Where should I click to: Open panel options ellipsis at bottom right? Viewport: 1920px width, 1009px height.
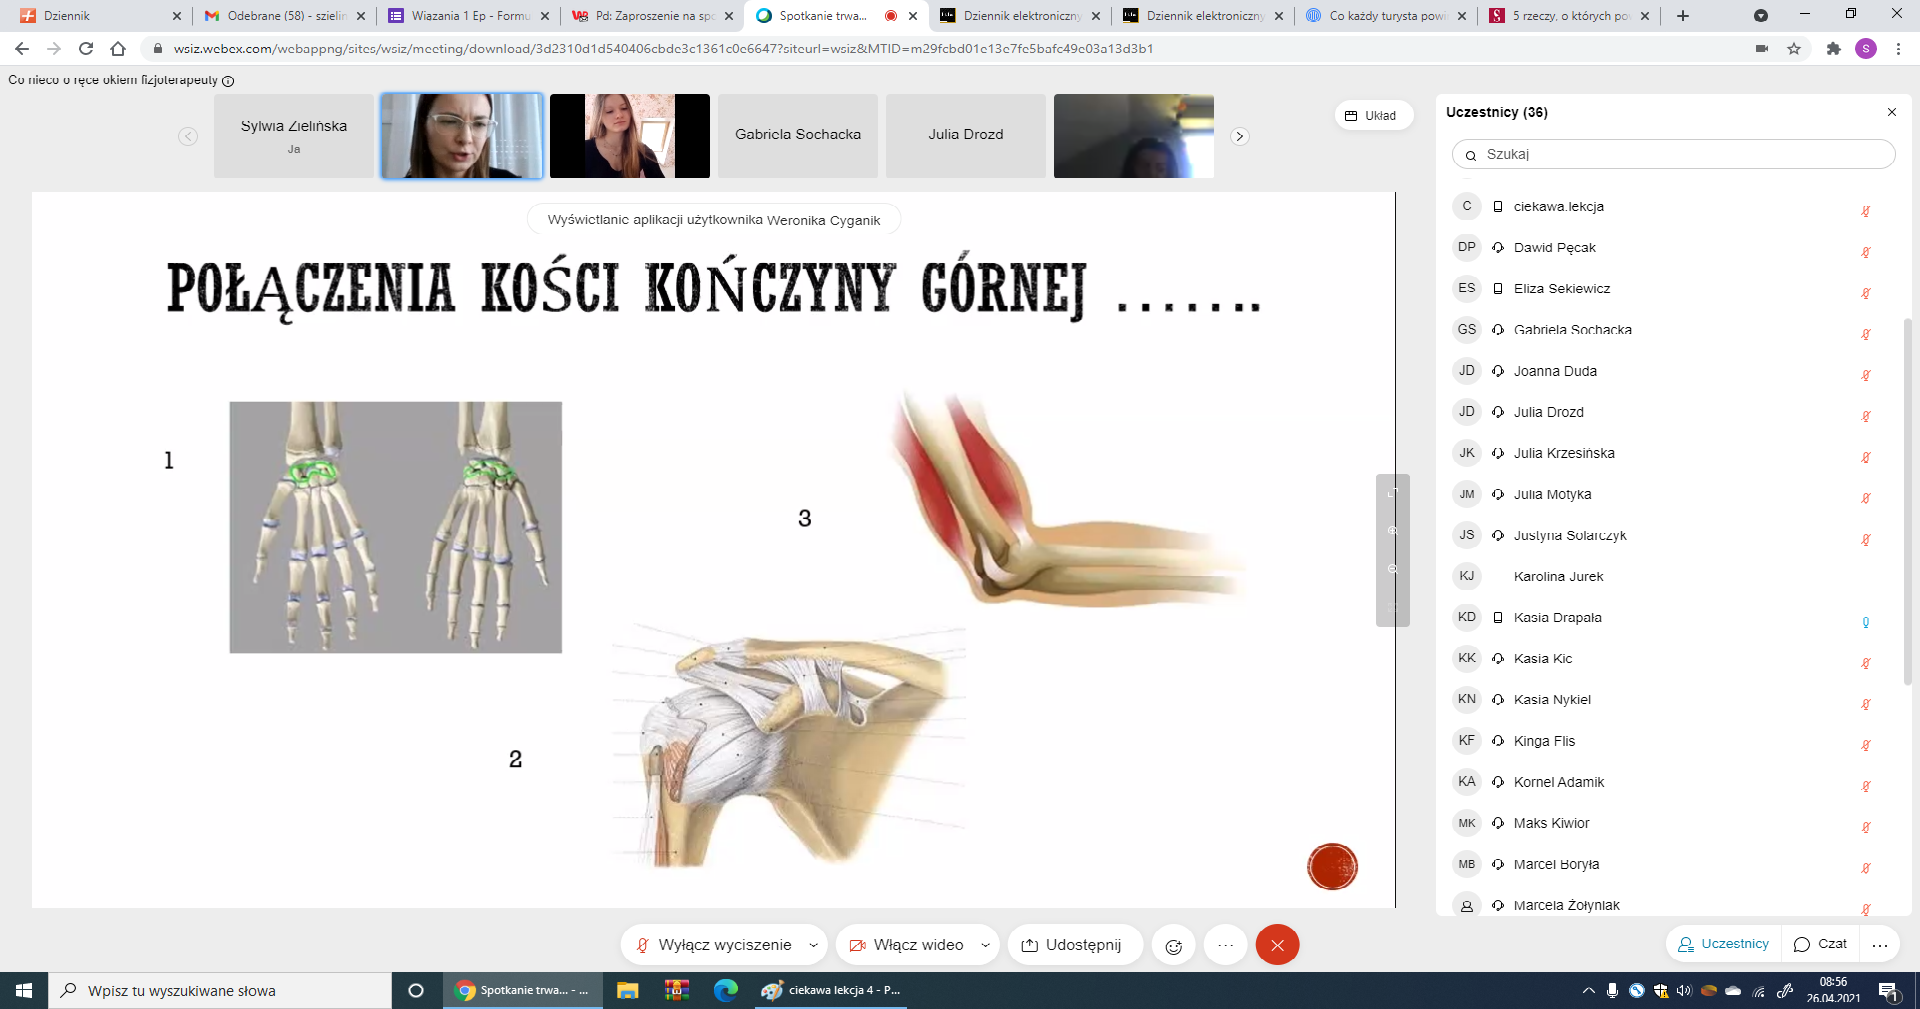1880,944
